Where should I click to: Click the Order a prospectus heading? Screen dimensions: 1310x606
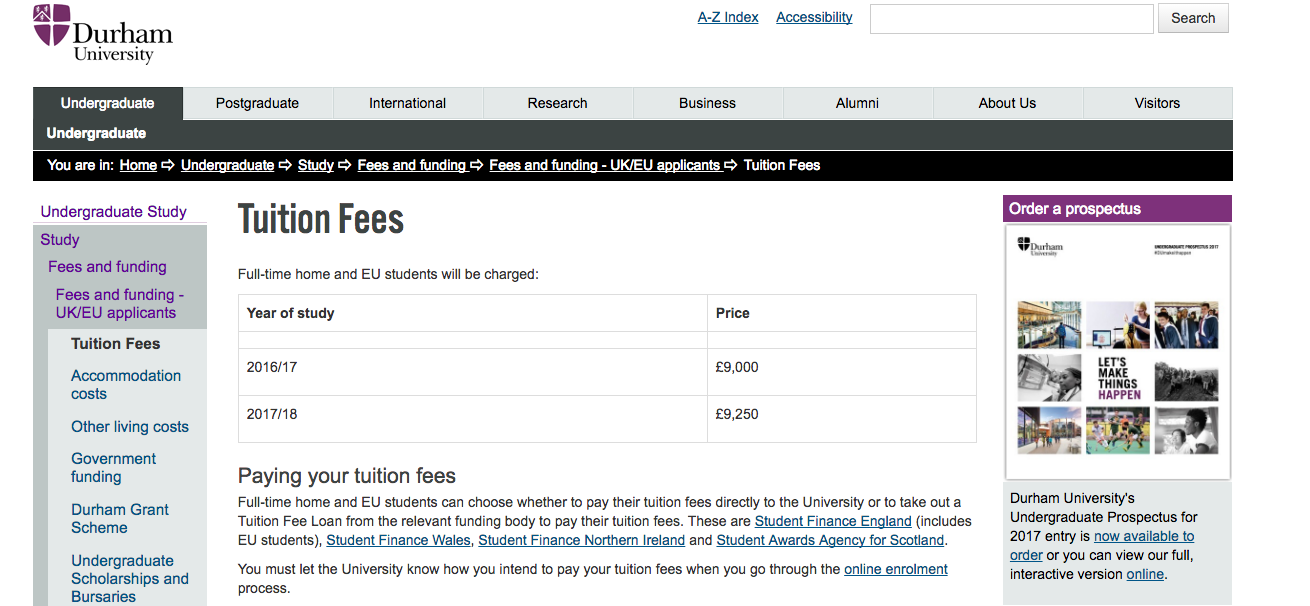1075,209
